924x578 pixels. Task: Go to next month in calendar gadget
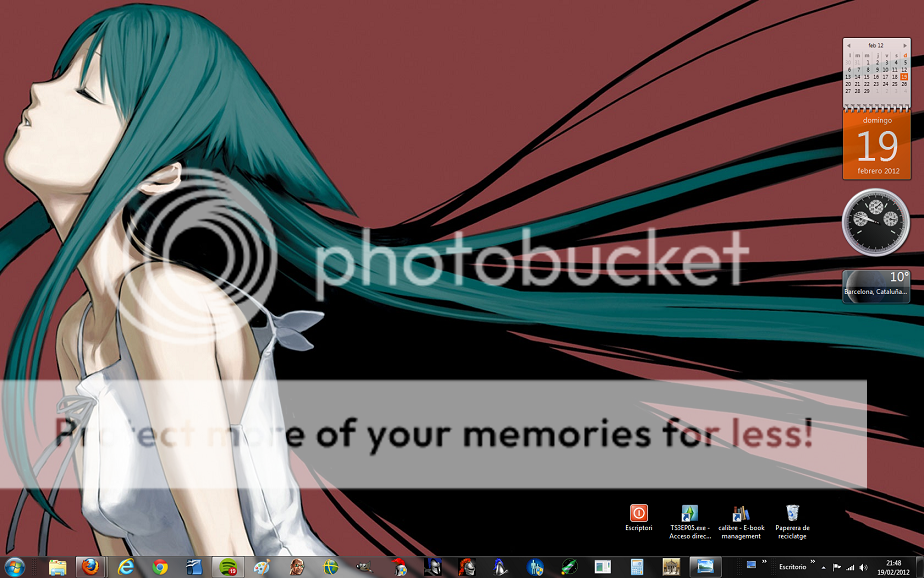click(x=905, y=45)
